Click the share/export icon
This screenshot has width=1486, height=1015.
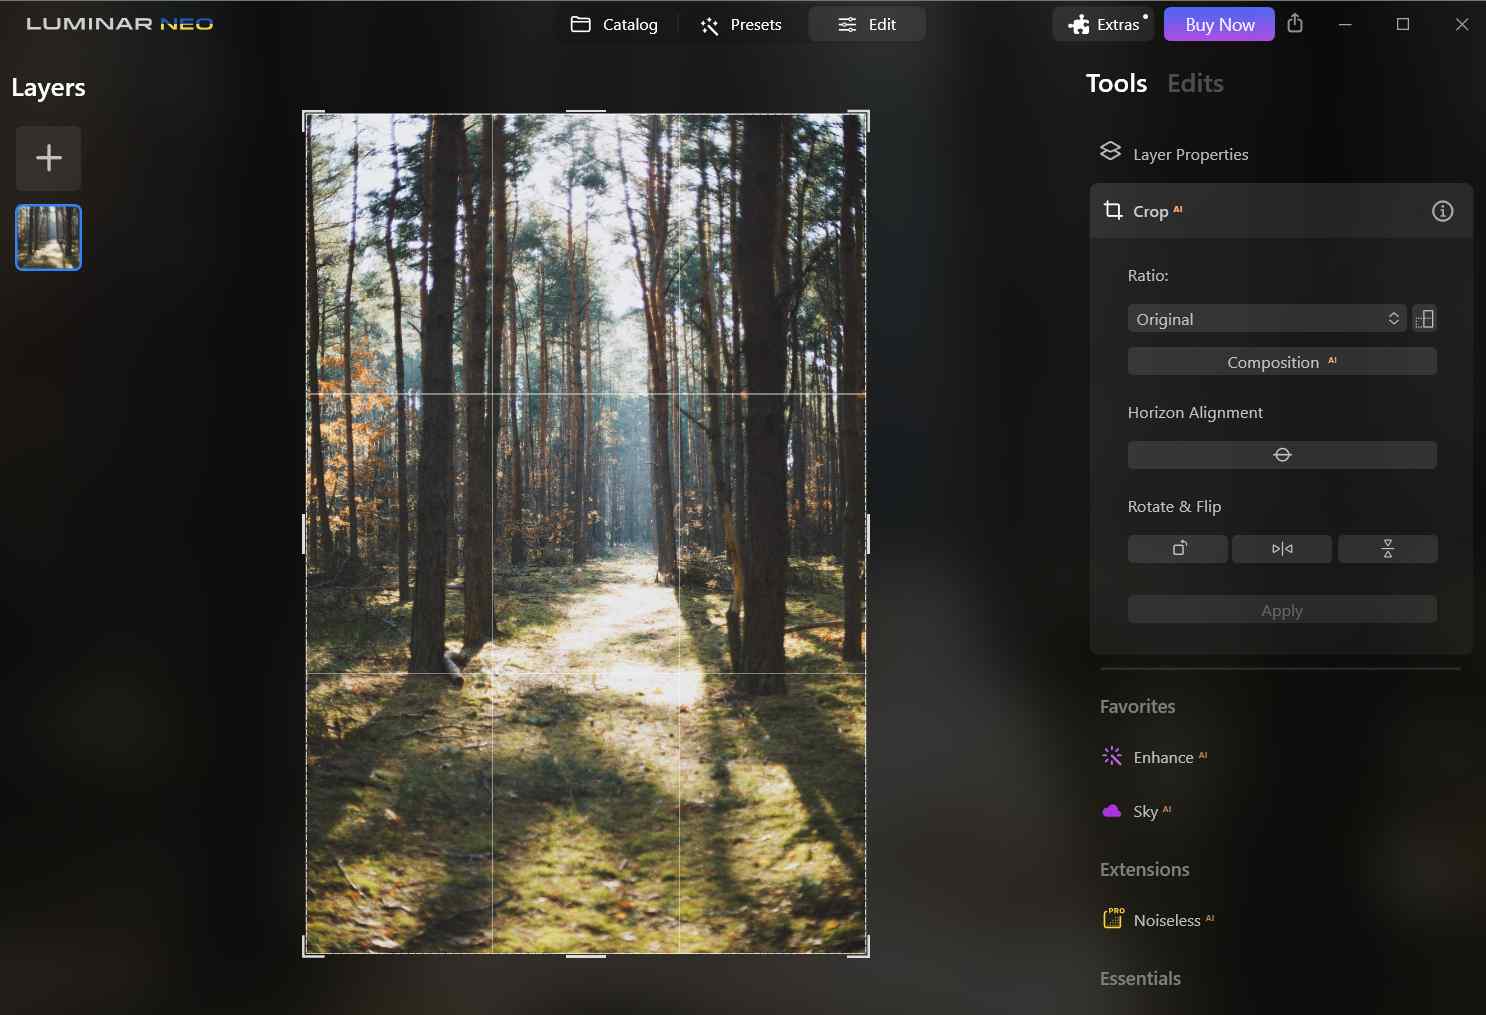pos(1295,24)
